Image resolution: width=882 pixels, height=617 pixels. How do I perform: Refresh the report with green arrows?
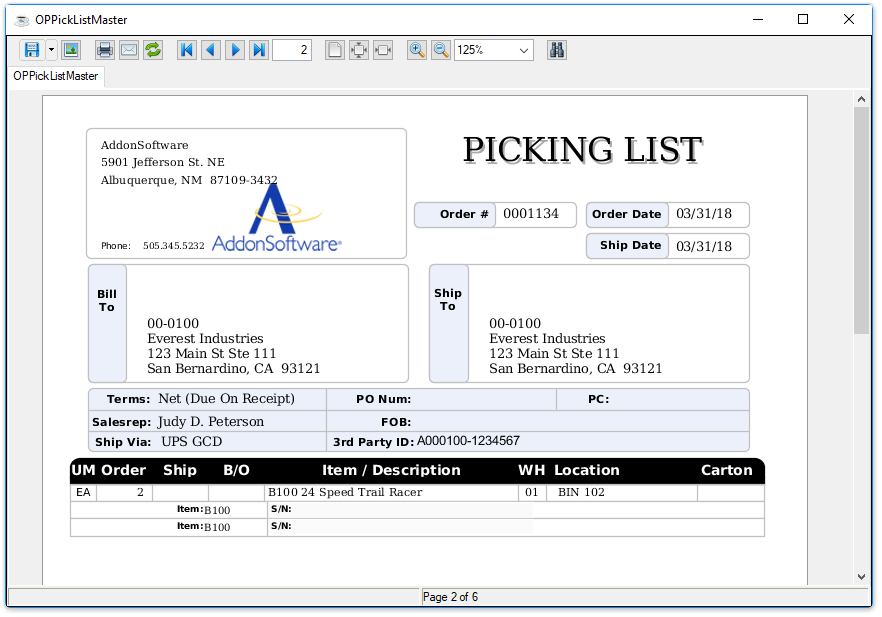click(x=153, y=50)
